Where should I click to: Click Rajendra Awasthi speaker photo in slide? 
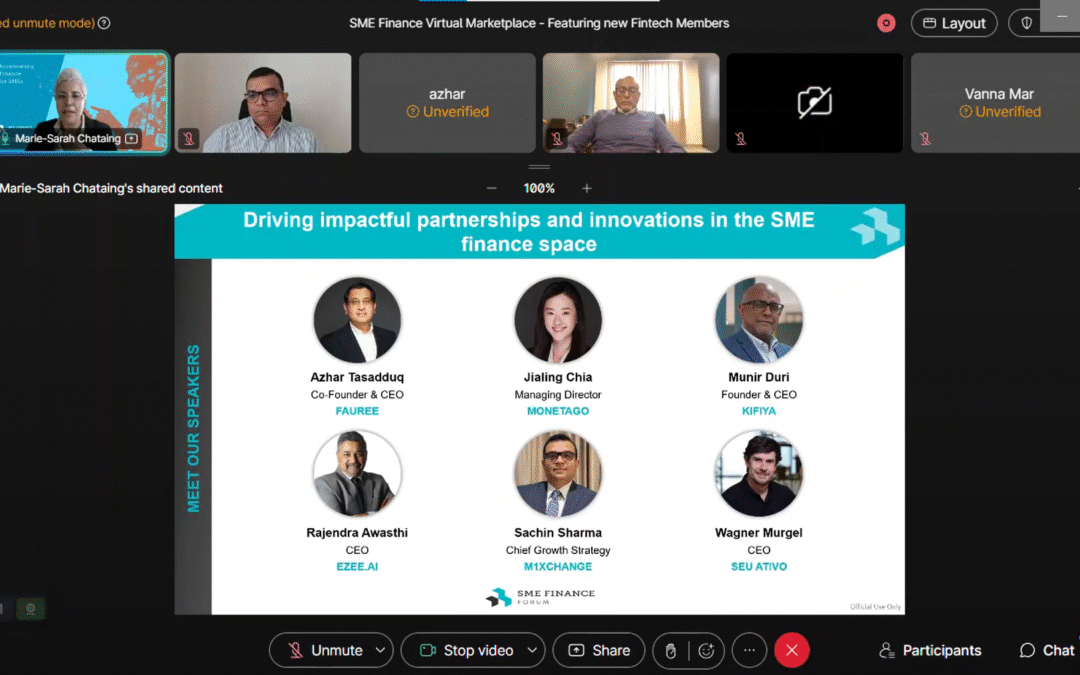click(357, 474)
